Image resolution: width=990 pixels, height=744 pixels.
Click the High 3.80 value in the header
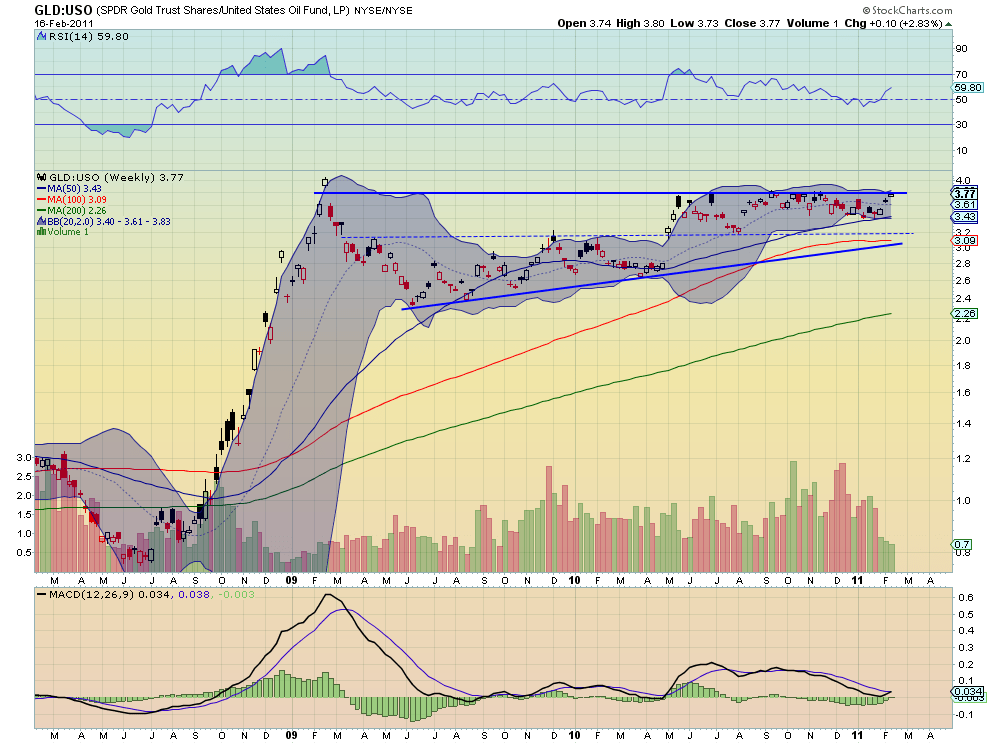(x=640, y=23)
